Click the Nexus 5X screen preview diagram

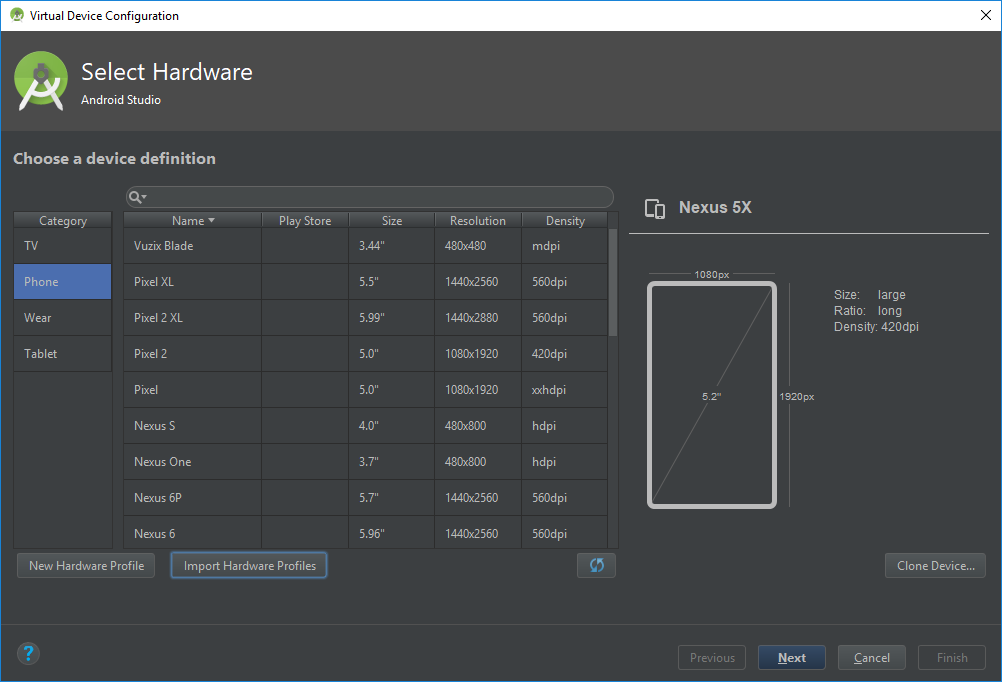(x=712, y=395)
